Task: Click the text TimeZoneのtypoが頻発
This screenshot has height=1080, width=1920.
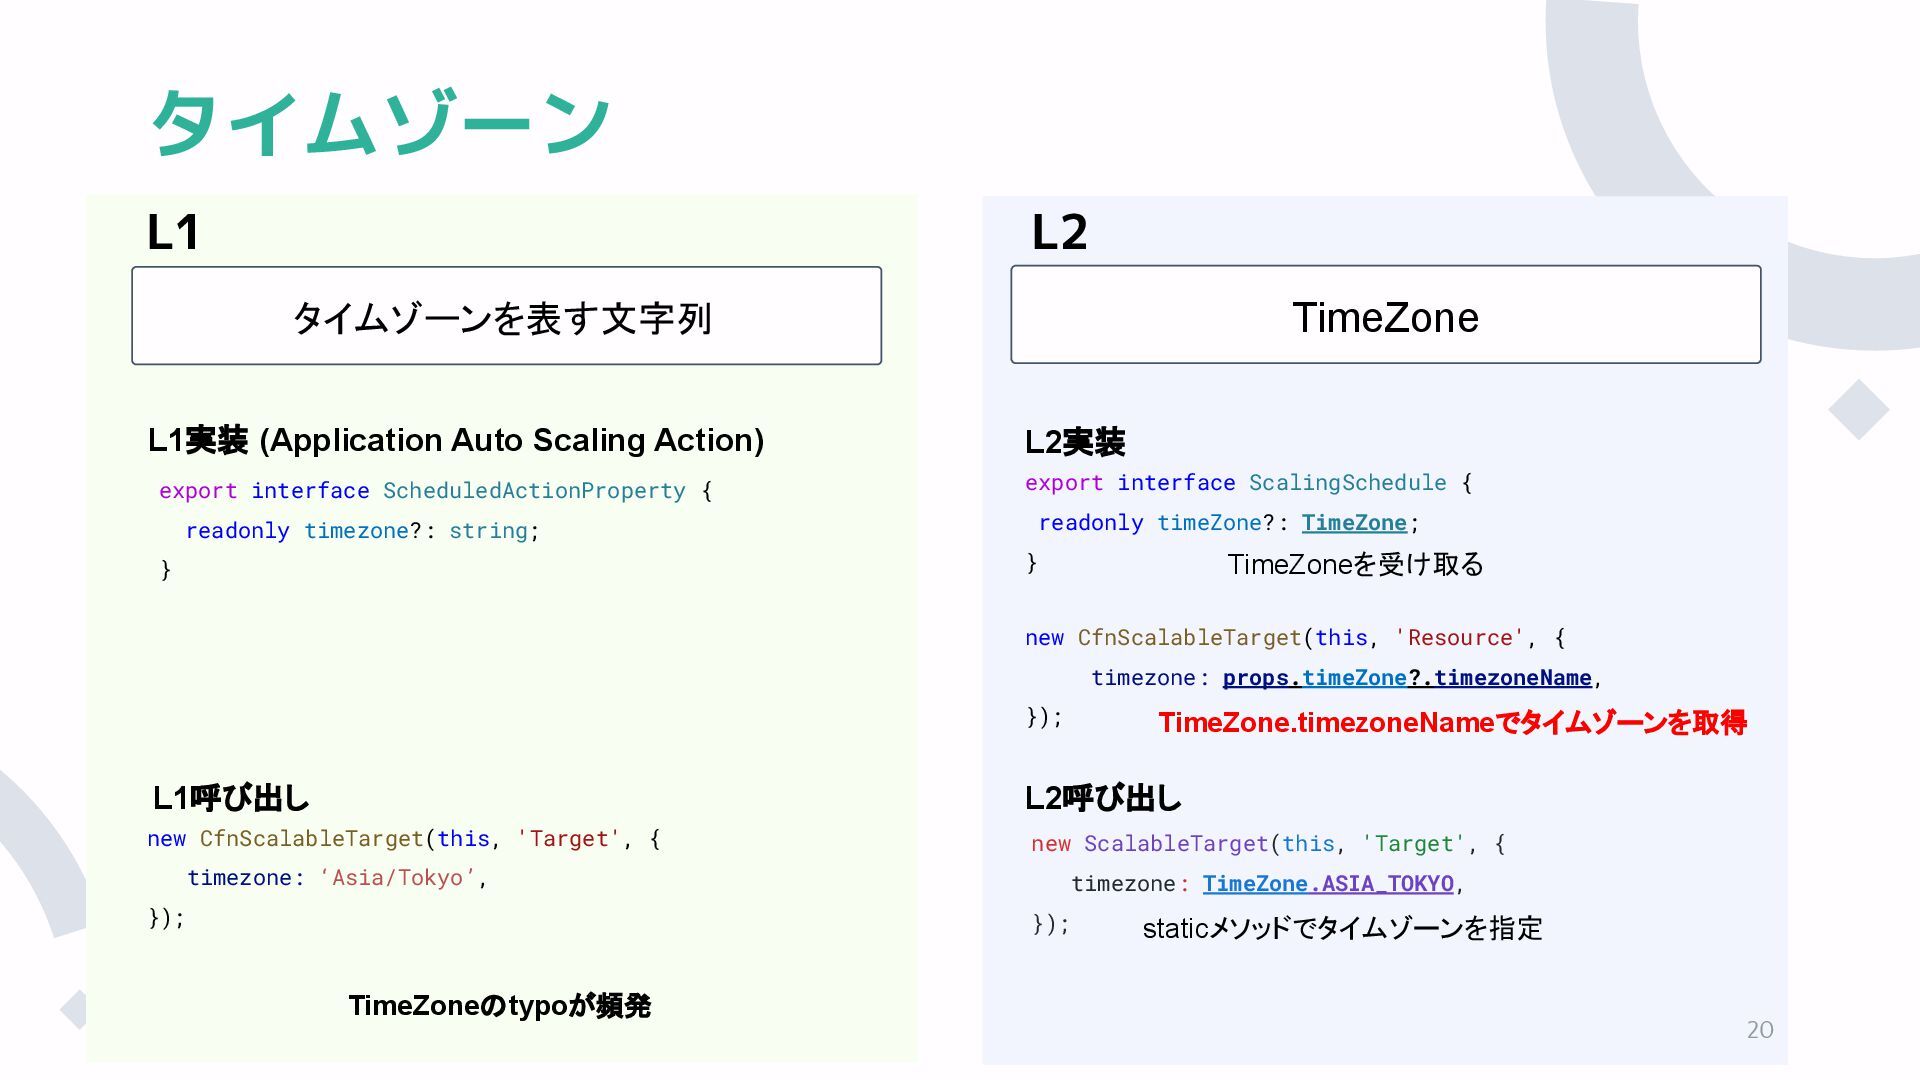Action: (500, 1006)
